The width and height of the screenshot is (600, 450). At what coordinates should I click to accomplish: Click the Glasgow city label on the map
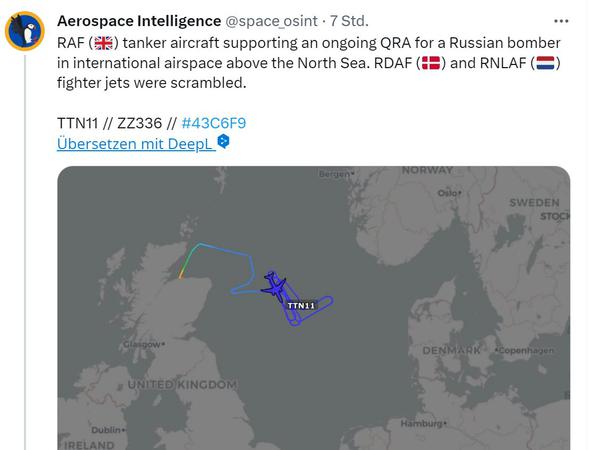(x=144, y=344)
